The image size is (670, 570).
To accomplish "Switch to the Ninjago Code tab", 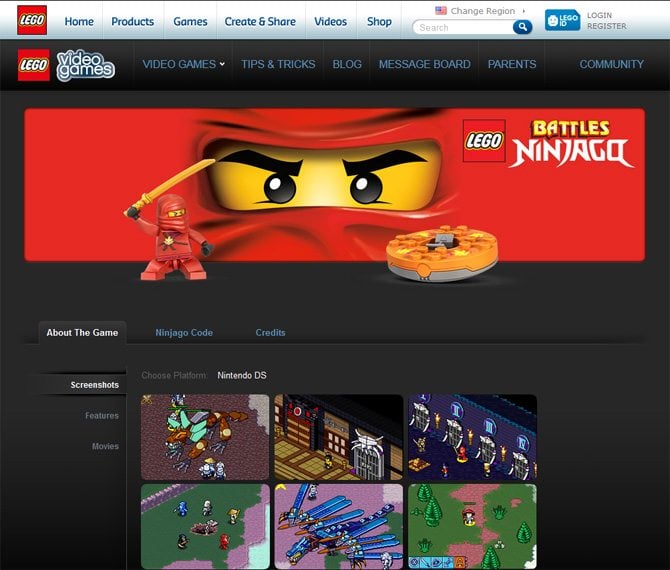I will point(184,332).
